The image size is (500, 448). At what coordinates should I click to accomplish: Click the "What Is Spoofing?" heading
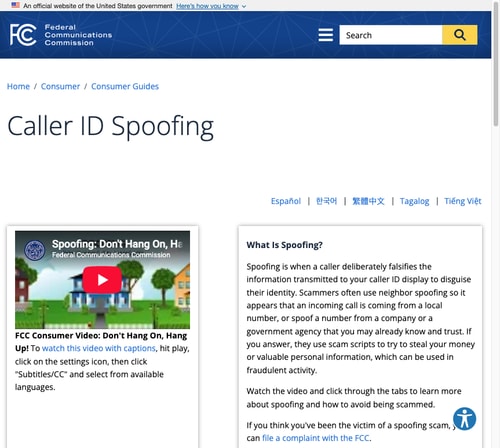(x=284, y=245)
